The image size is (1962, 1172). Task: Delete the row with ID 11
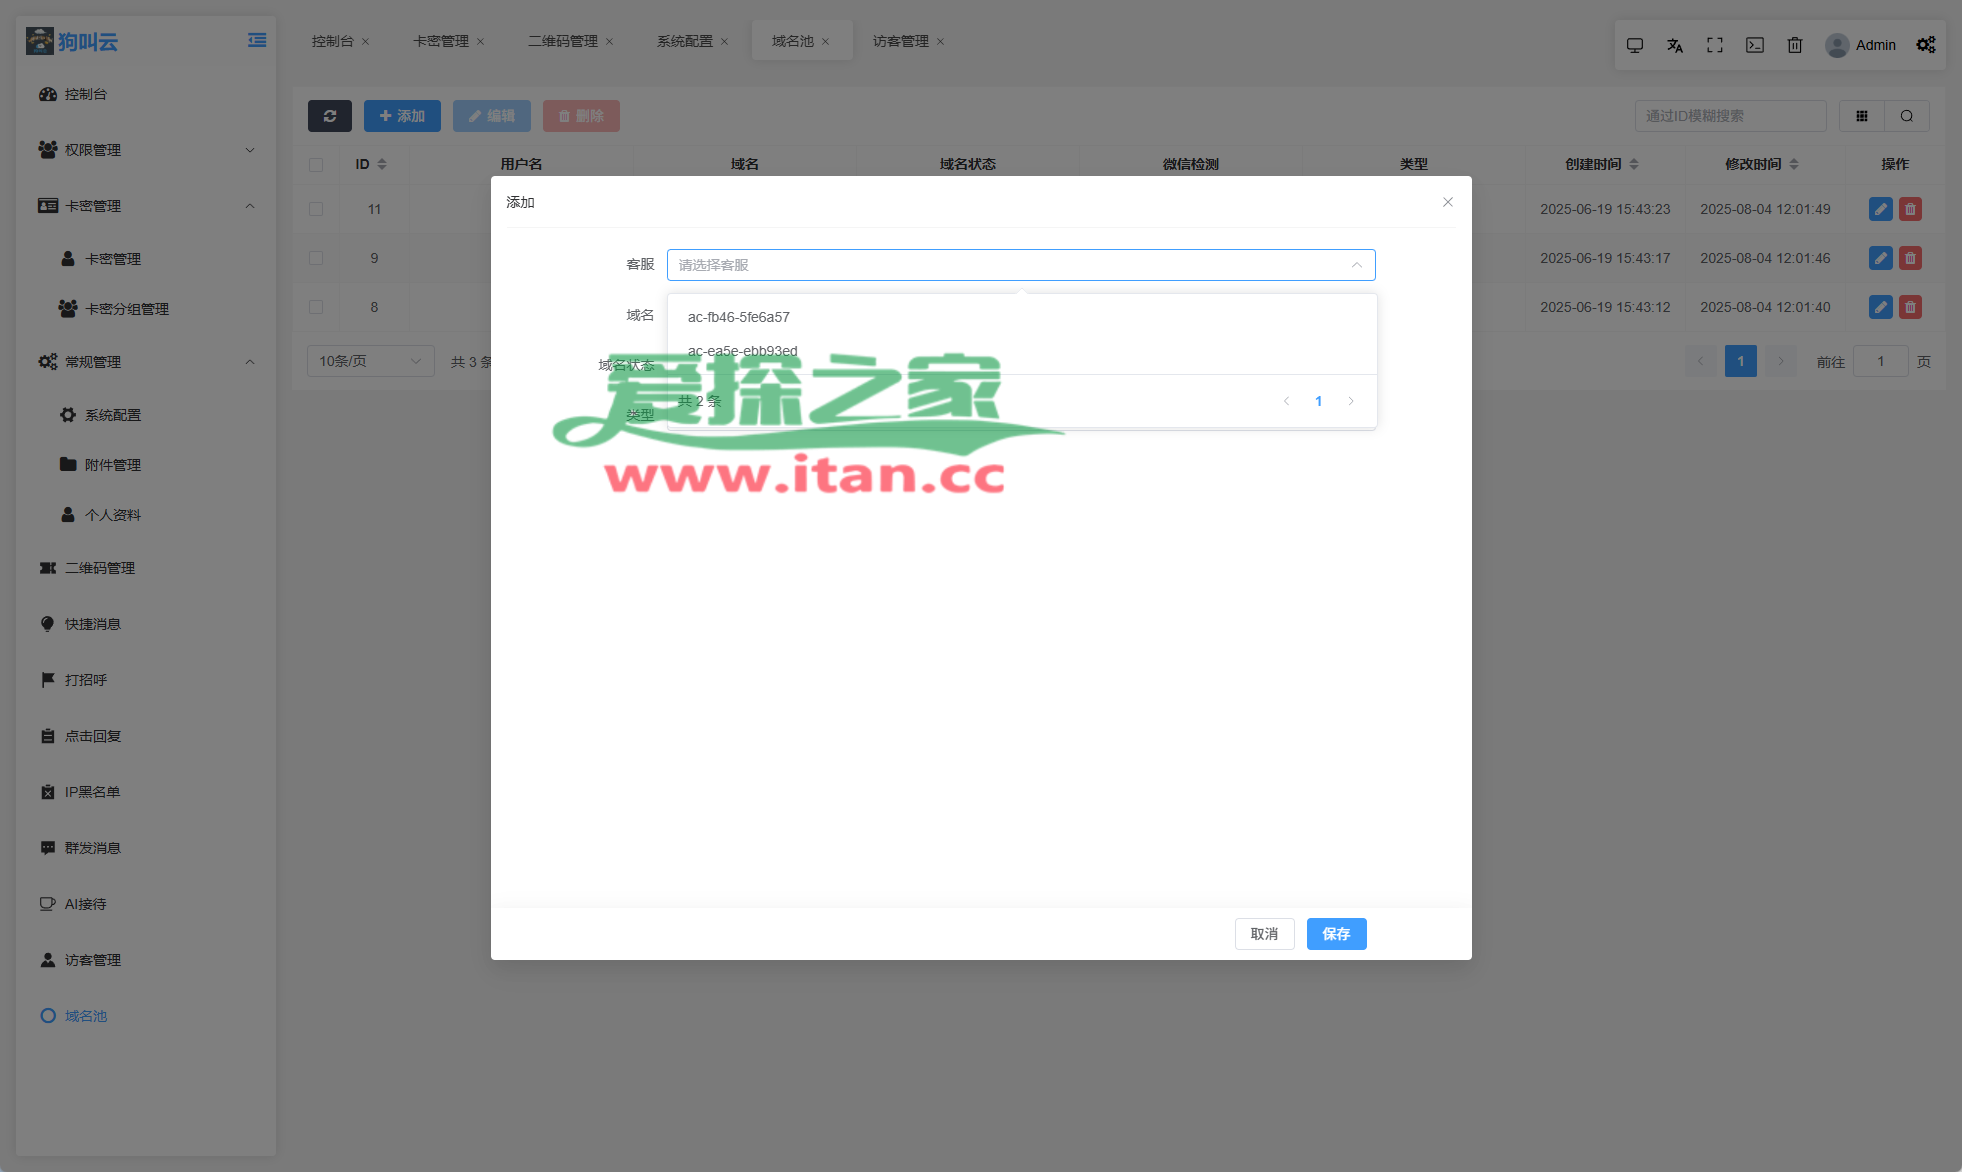(x=1910, y=209)
